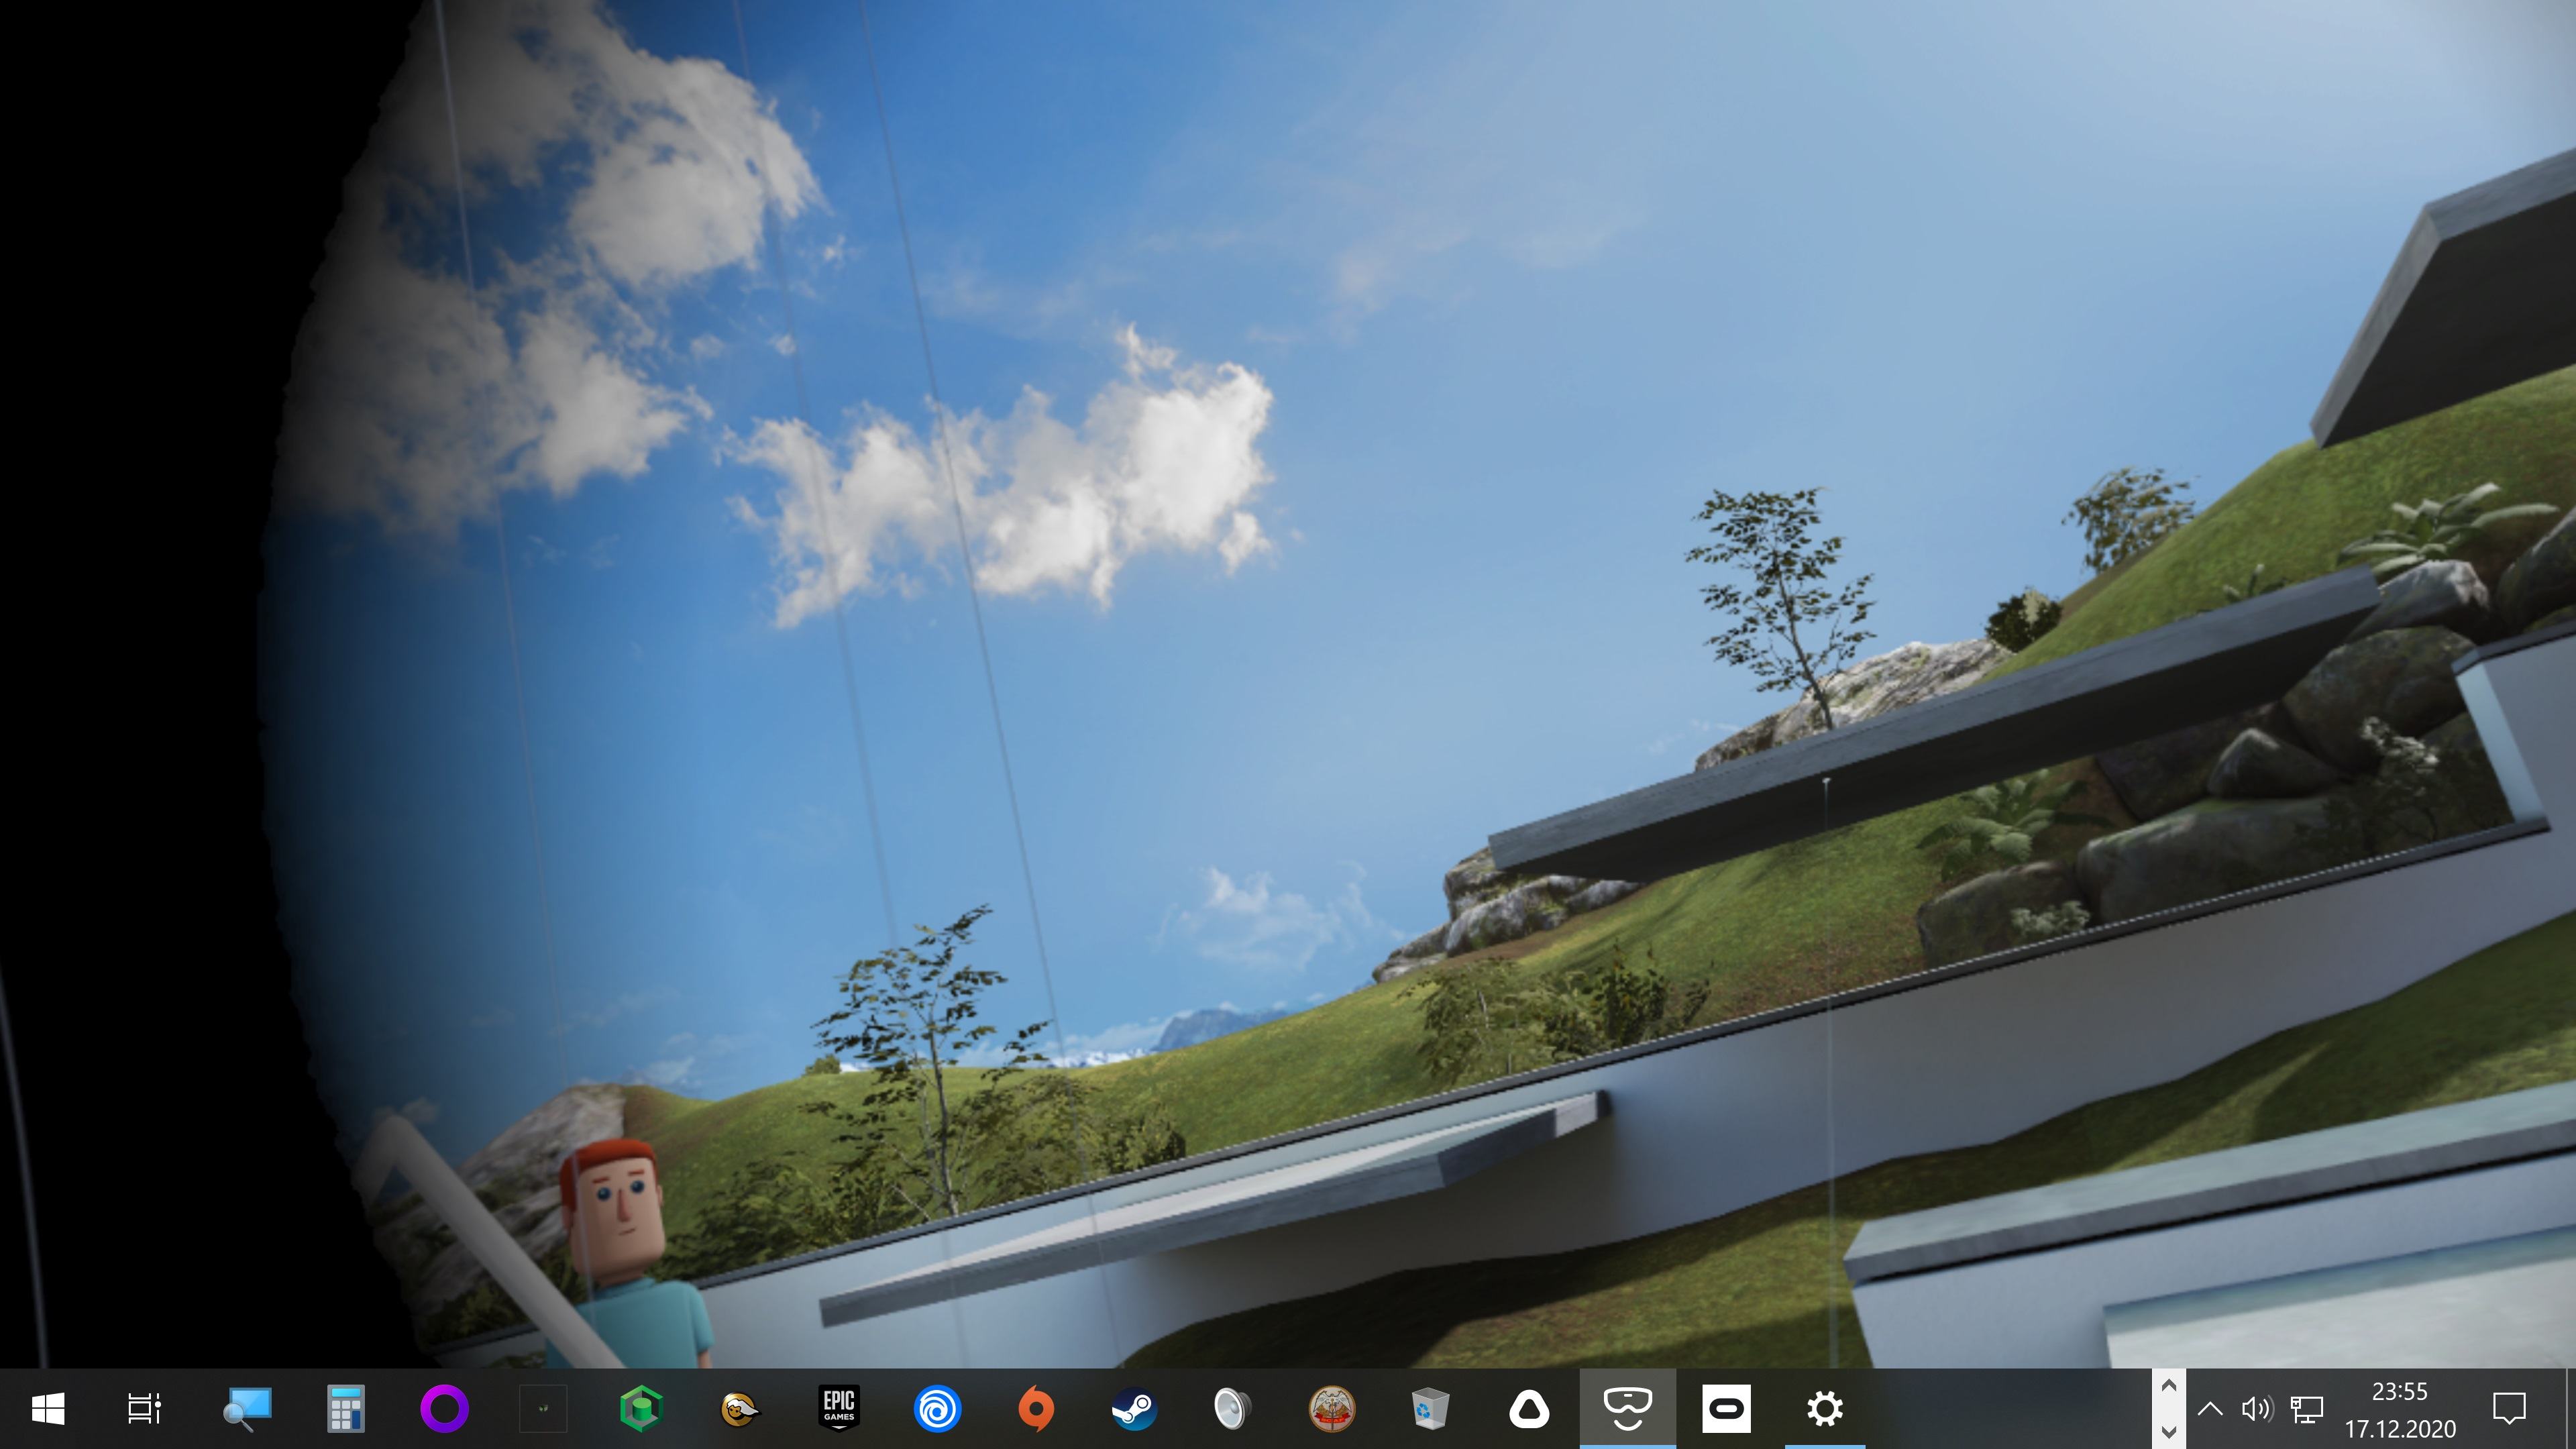
Task: Open Steam from the taskbar
Action: (1135, 1409)
